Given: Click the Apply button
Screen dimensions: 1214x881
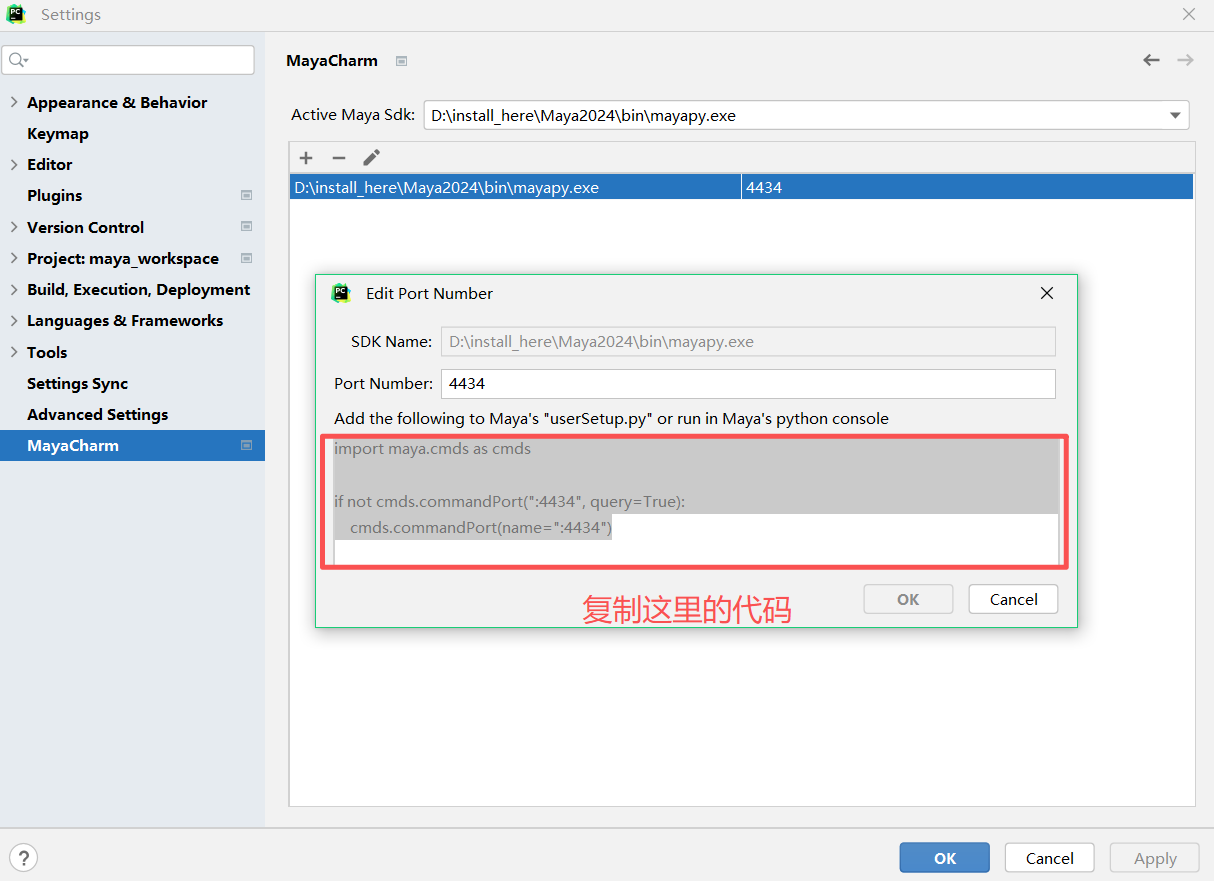Looking at the screenshot, I should coord(1155,858).
